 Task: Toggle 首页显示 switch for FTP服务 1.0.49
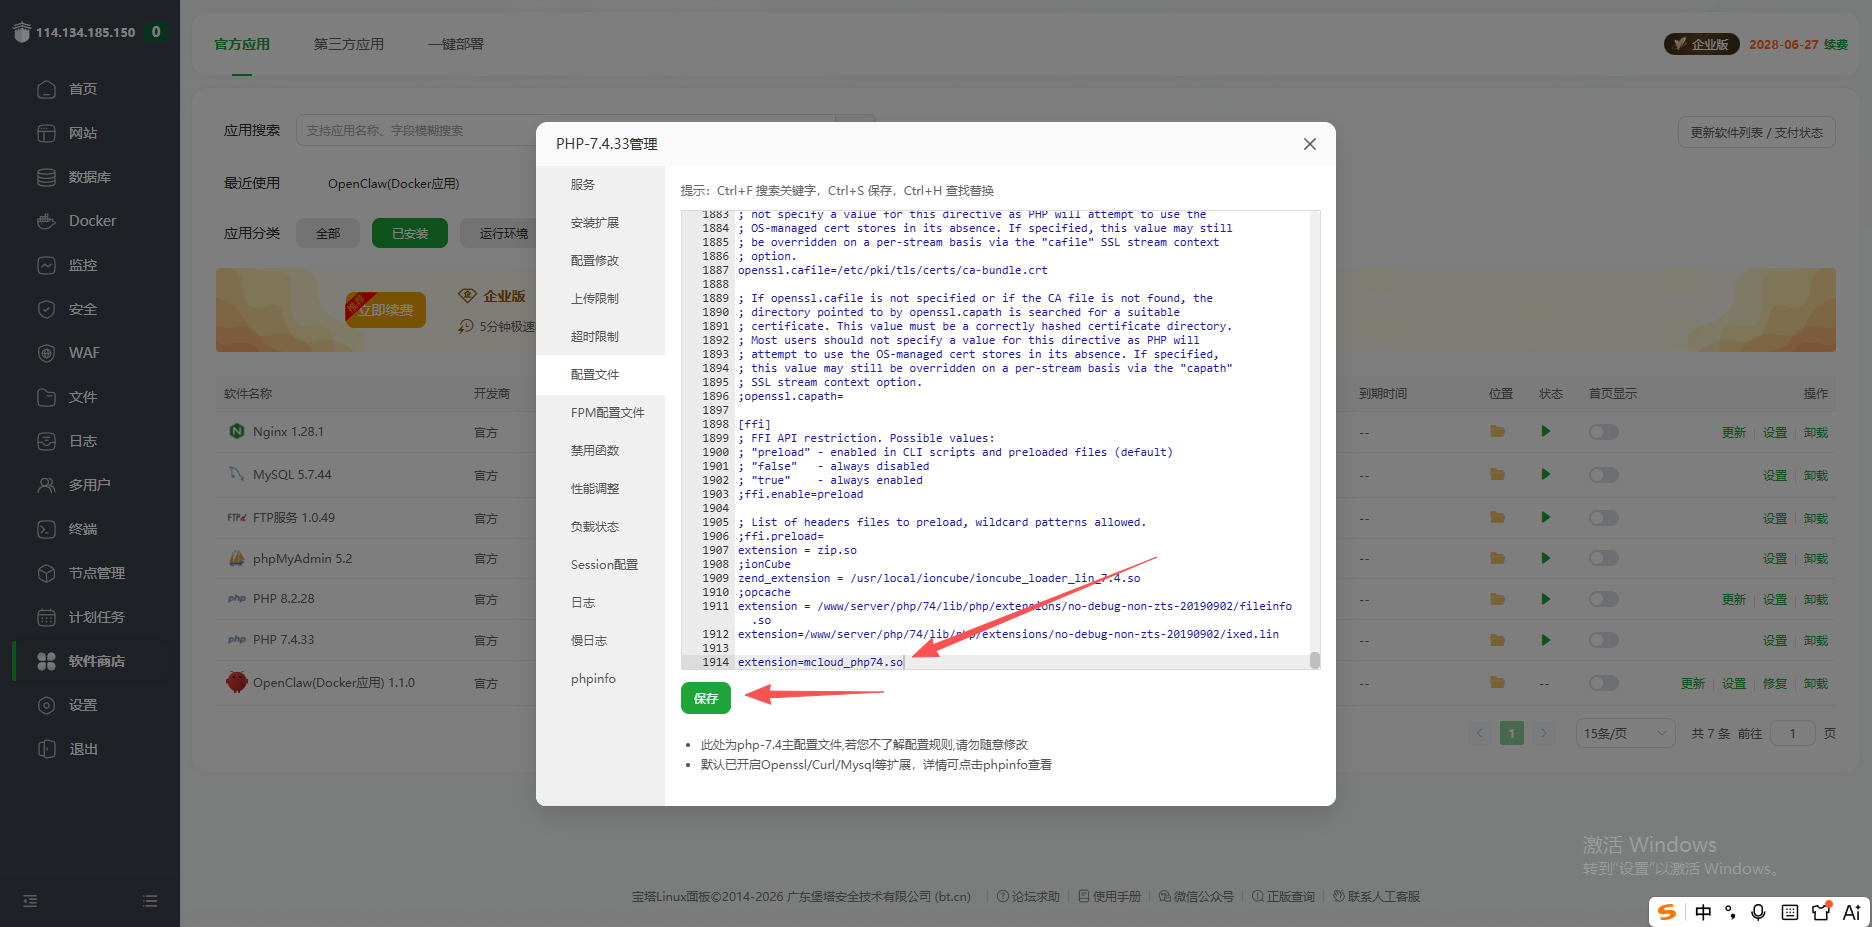[1604, 518]
